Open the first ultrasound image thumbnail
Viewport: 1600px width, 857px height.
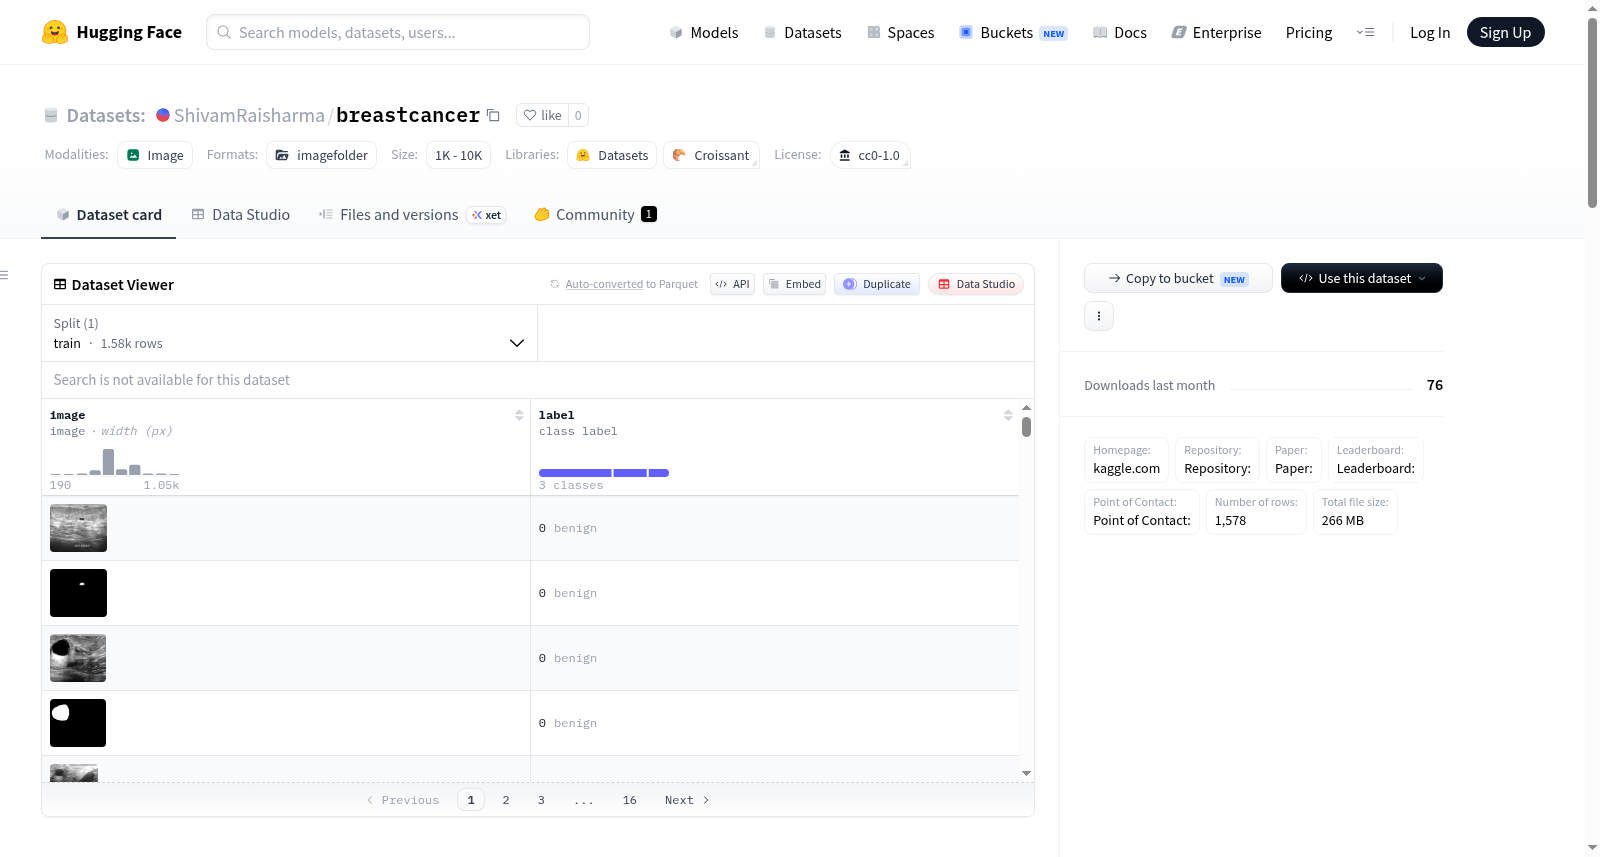tap(78, 528)
